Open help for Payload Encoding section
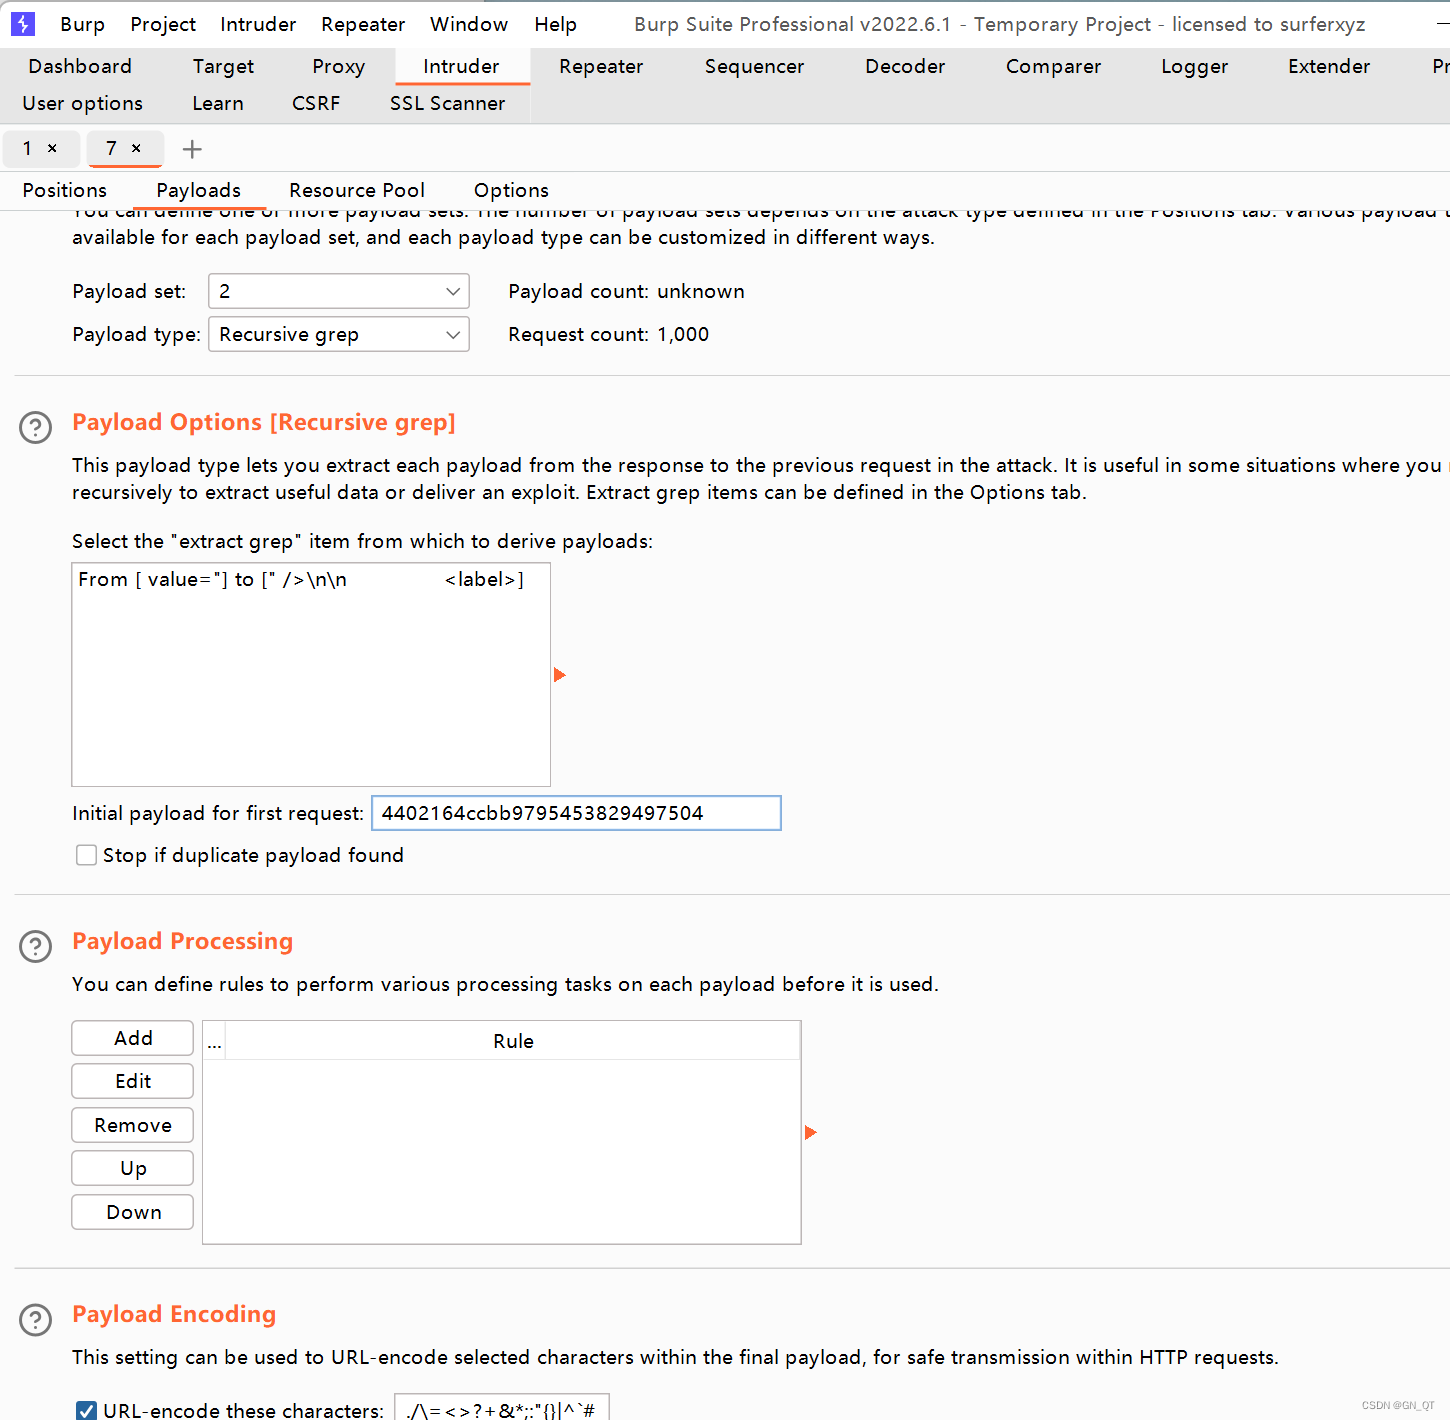Screen dimensions: 1450x1420 [x=36, y=1319]
